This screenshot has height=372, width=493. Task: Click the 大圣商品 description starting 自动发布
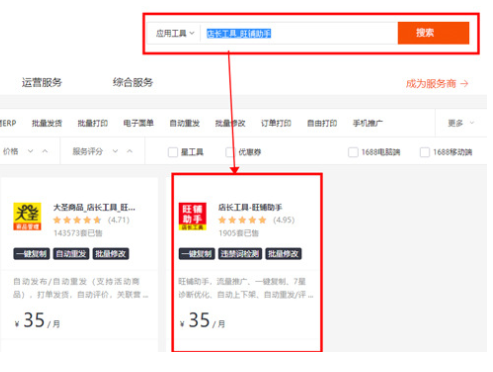click(81, 288)
